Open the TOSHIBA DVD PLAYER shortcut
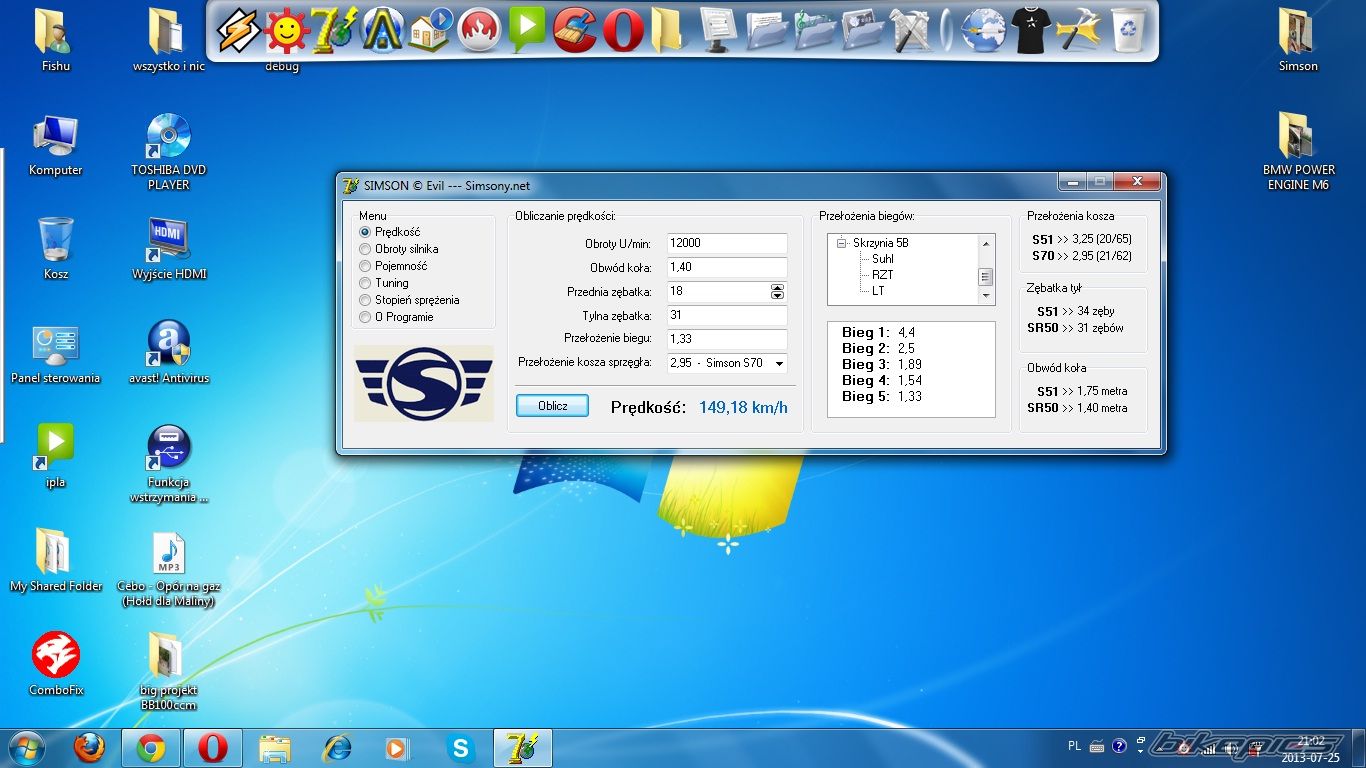The height and width of the screenshot is (768, 1366). coord(168,152)
